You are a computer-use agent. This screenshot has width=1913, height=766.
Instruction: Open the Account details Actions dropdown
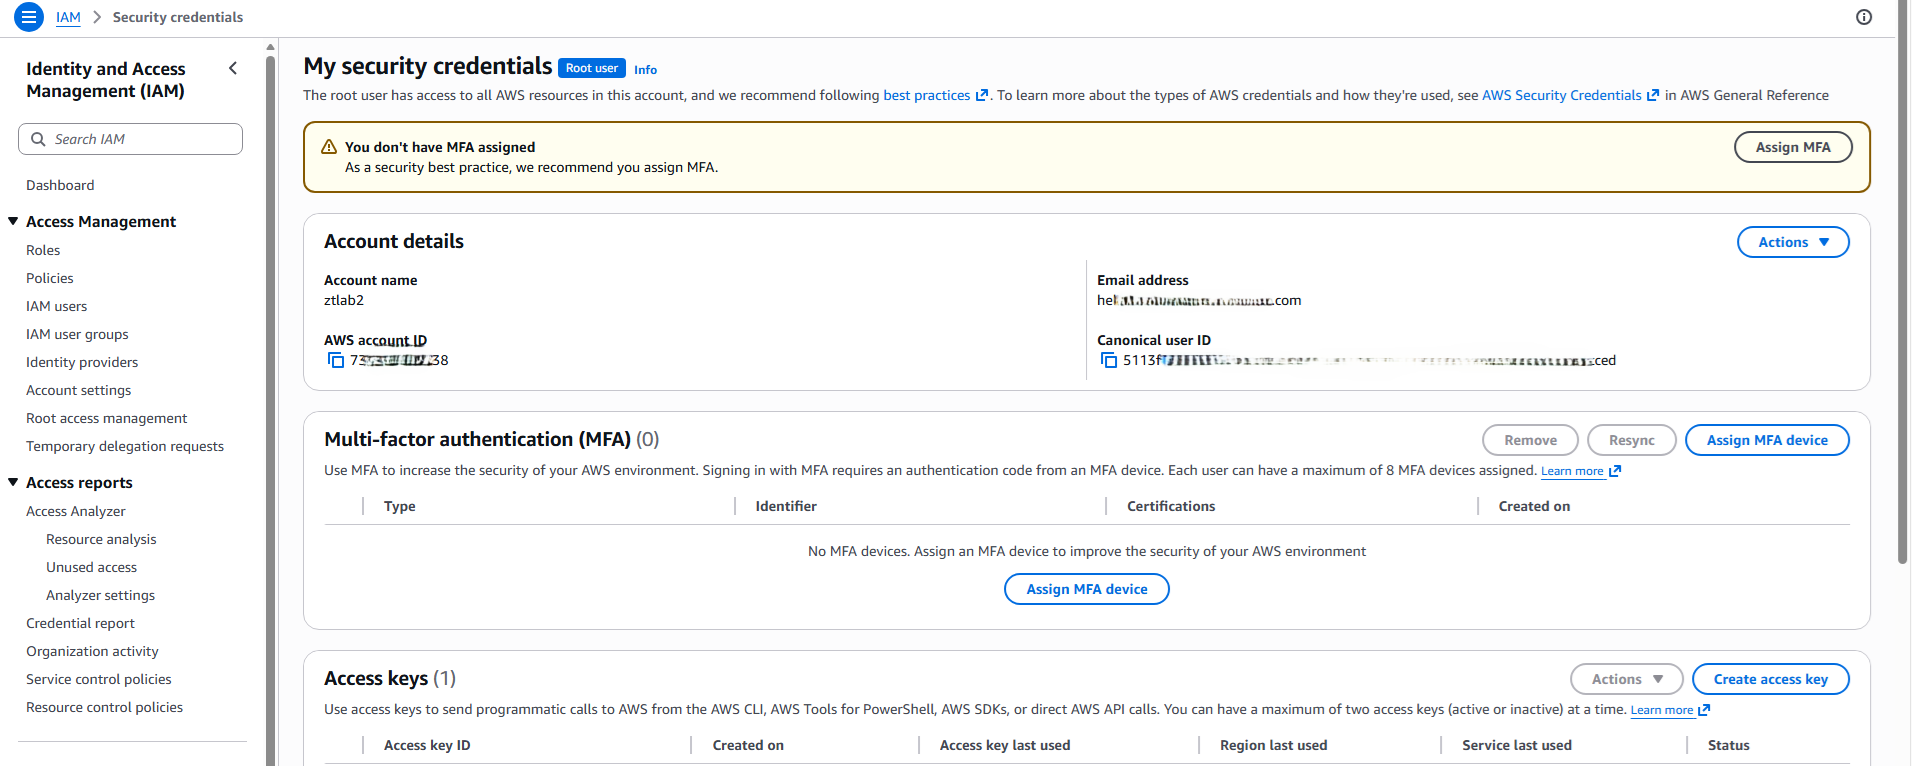coord(1793,242)
